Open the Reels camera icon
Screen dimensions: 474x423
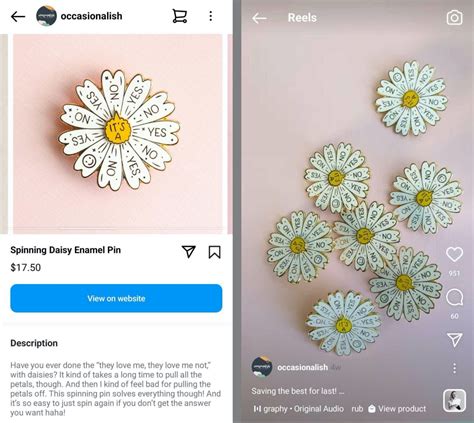pyautogui.click(x=454, y=18)
